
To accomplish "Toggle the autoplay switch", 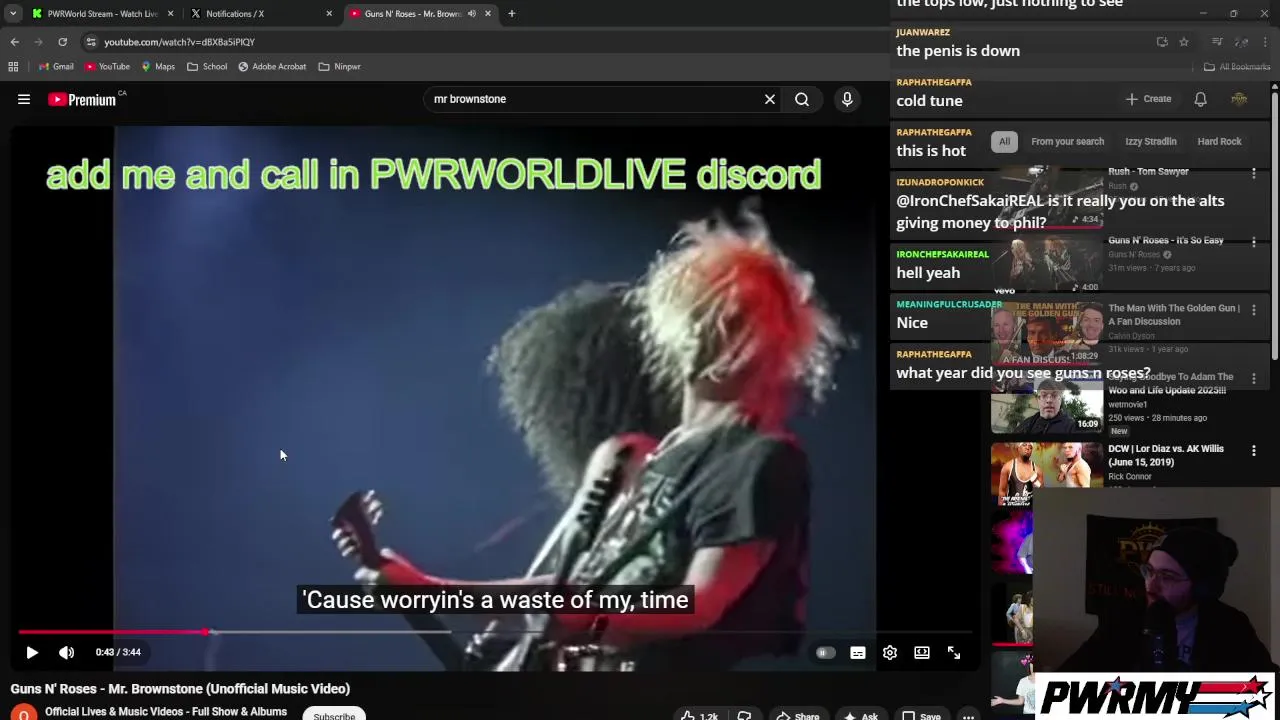I will [825, 653].
